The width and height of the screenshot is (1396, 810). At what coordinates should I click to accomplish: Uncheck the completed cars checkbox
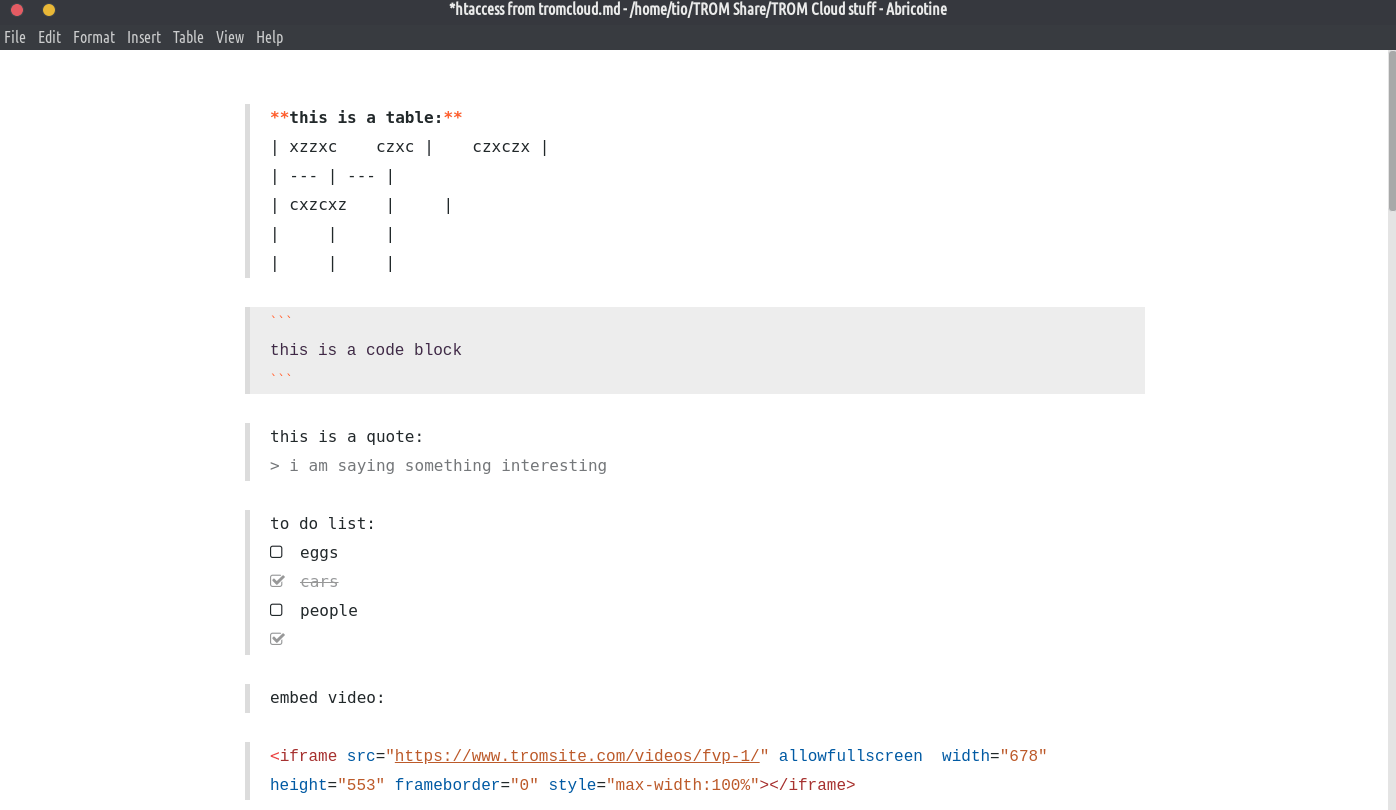(x=277, y=581)
